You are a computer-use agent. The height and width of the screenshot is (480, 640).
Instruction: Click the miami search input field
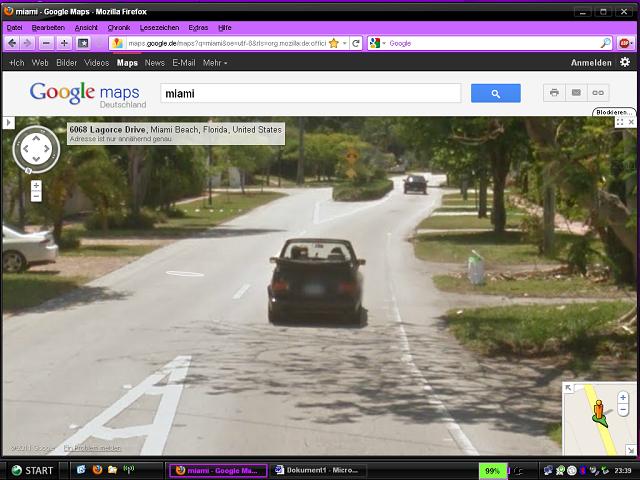(x=310, y=93)
